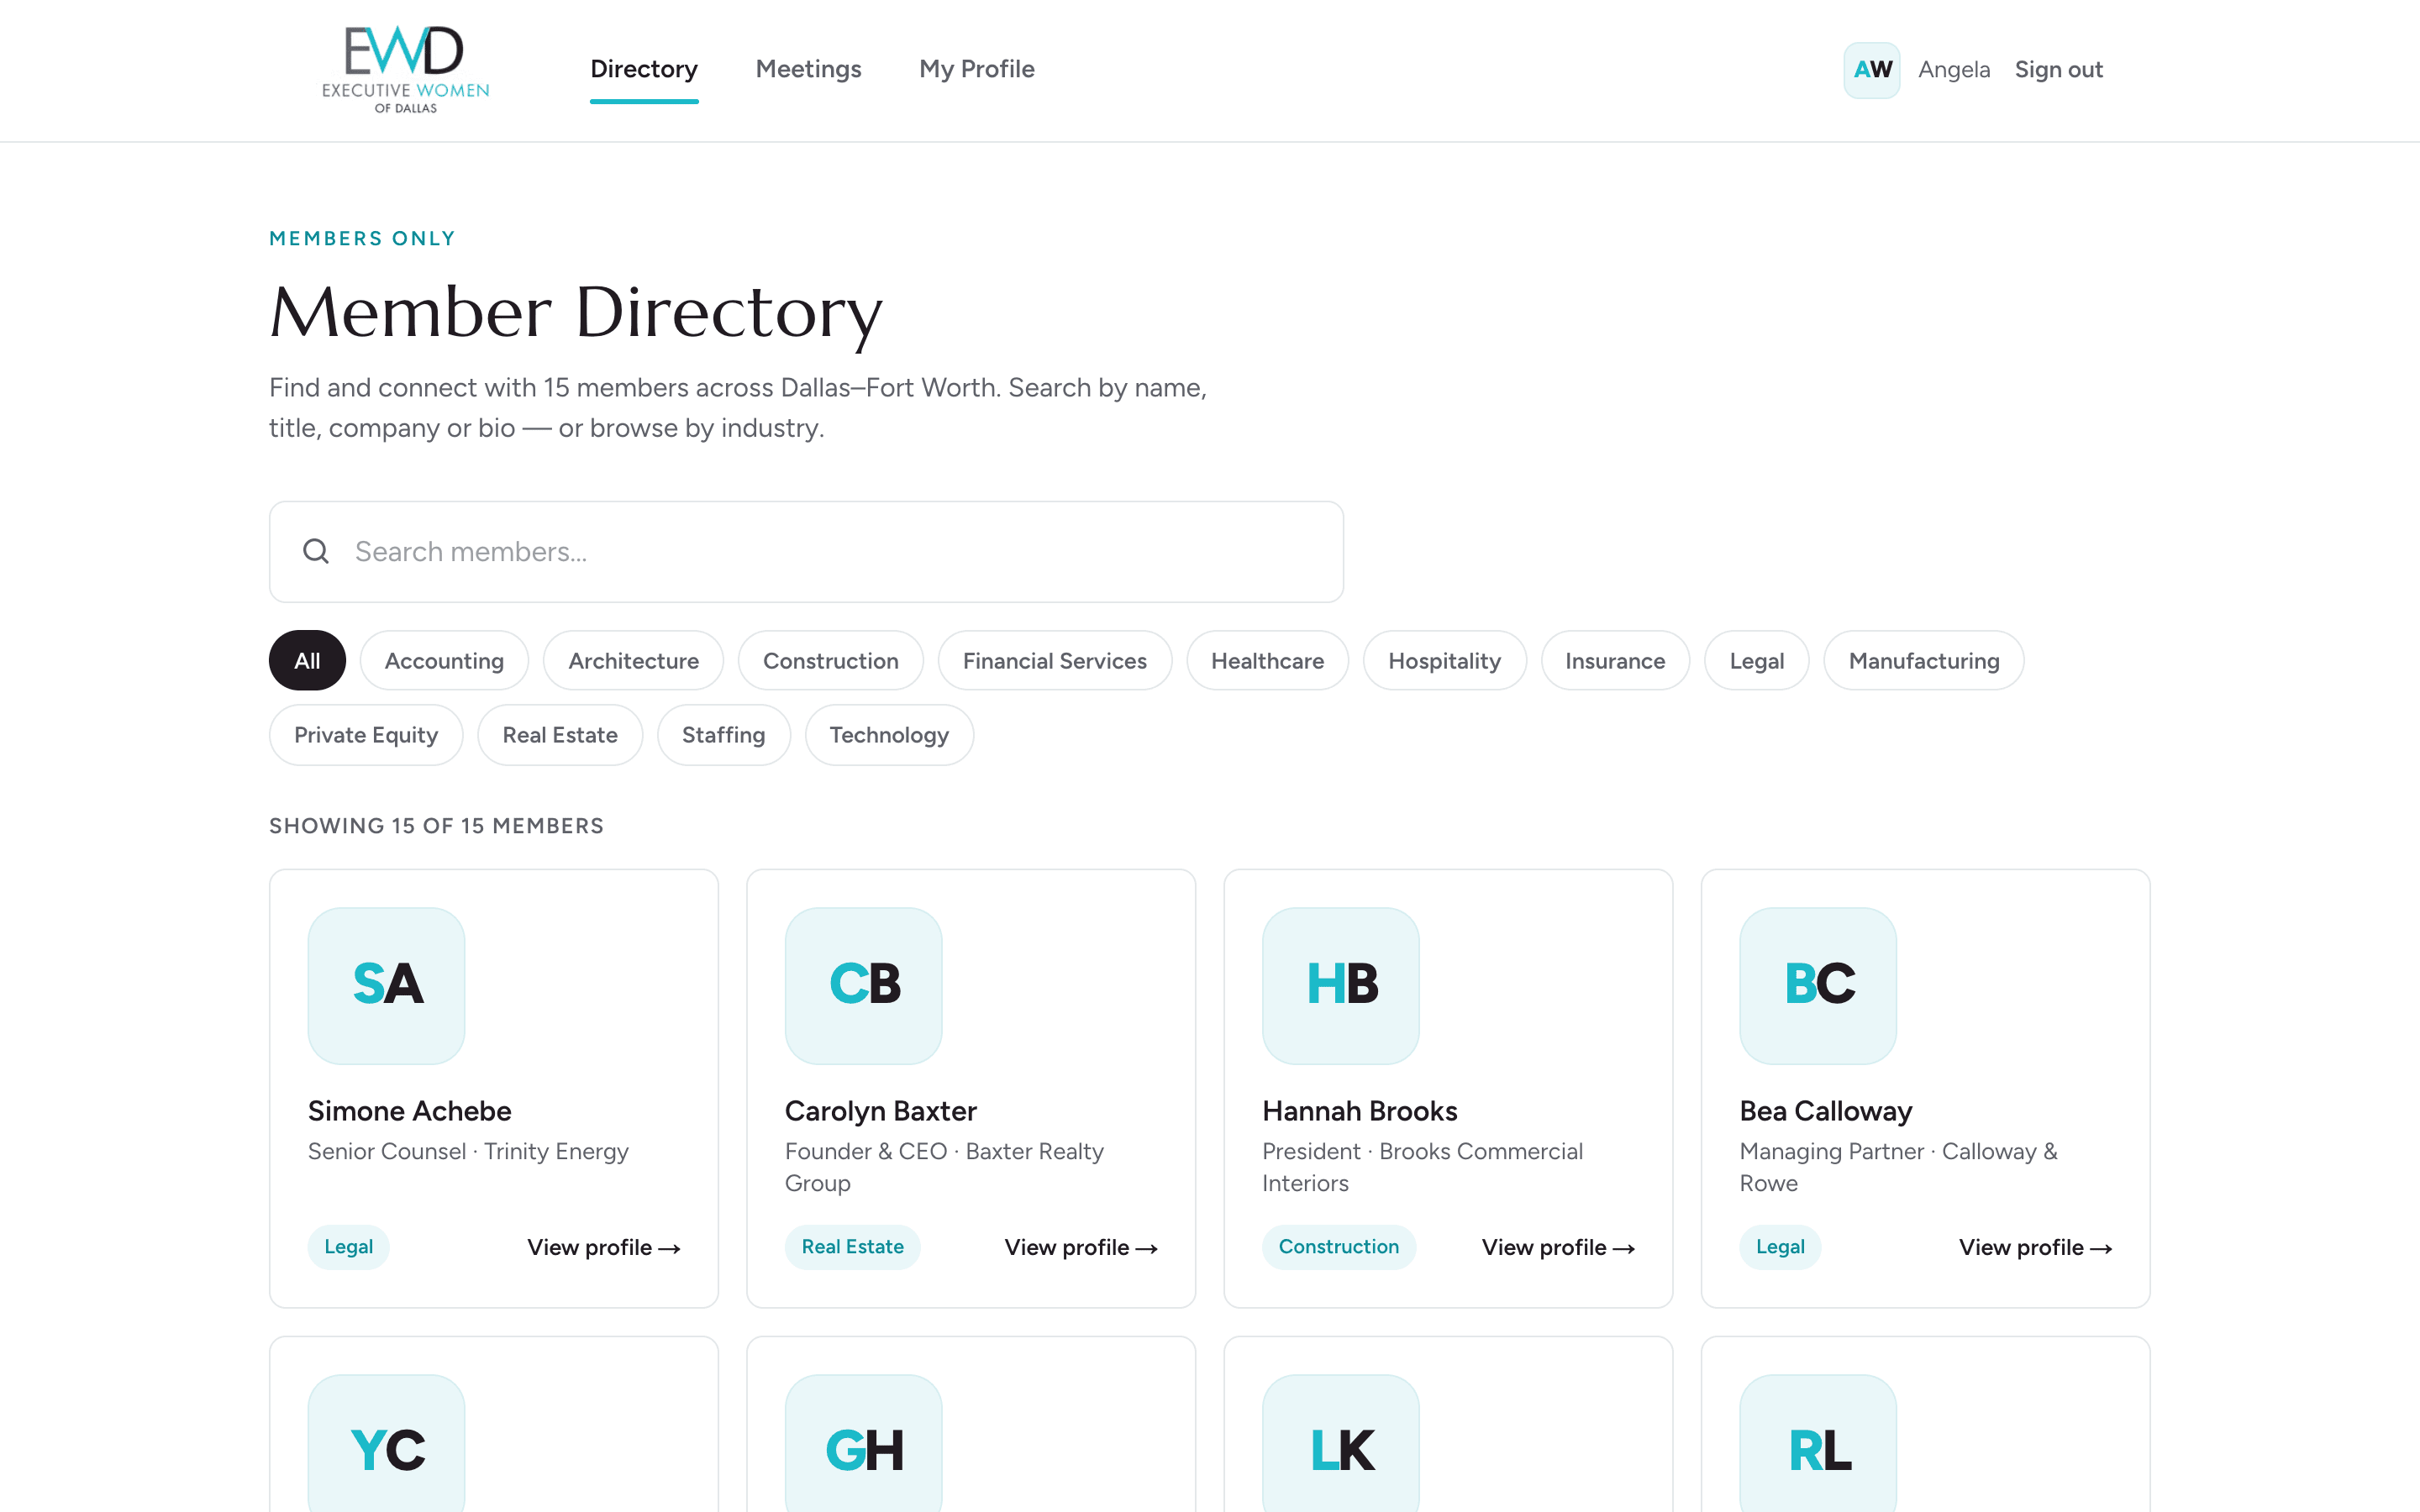Open Hannah Brooks's HB avatar
The width and height of the screenshot is (2420, 1512).
click(x=1340, y=985)
